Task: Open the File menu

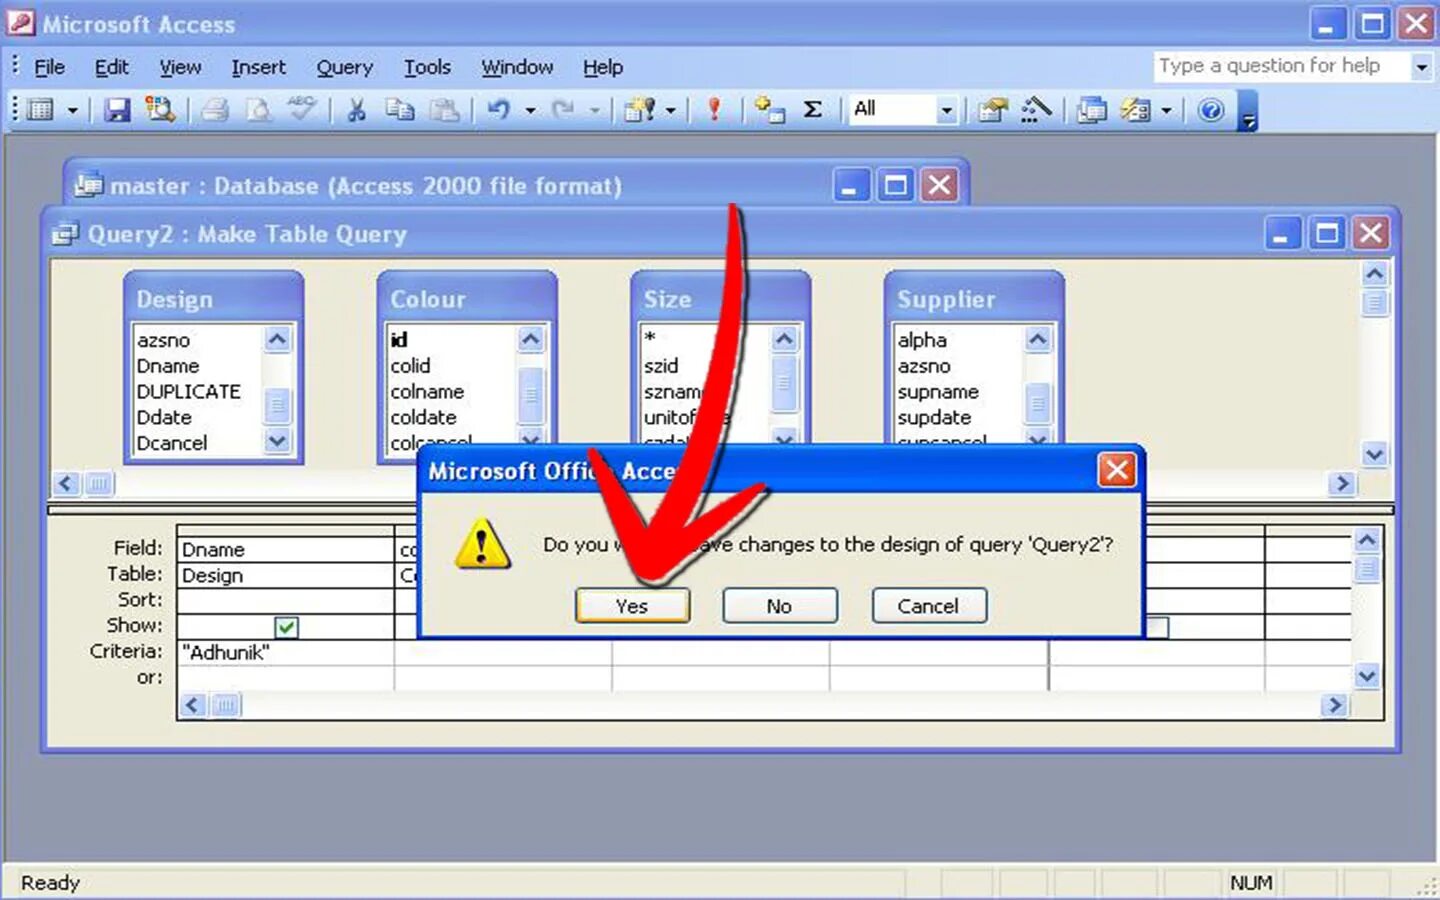Action: coord(49,67)
